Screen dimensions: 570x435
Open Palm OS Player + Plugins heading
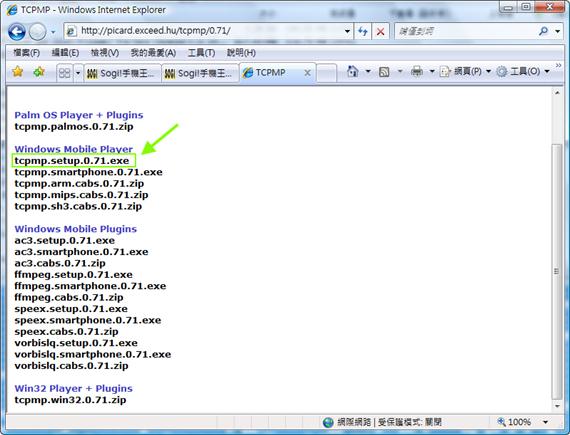tap(79, 115)
